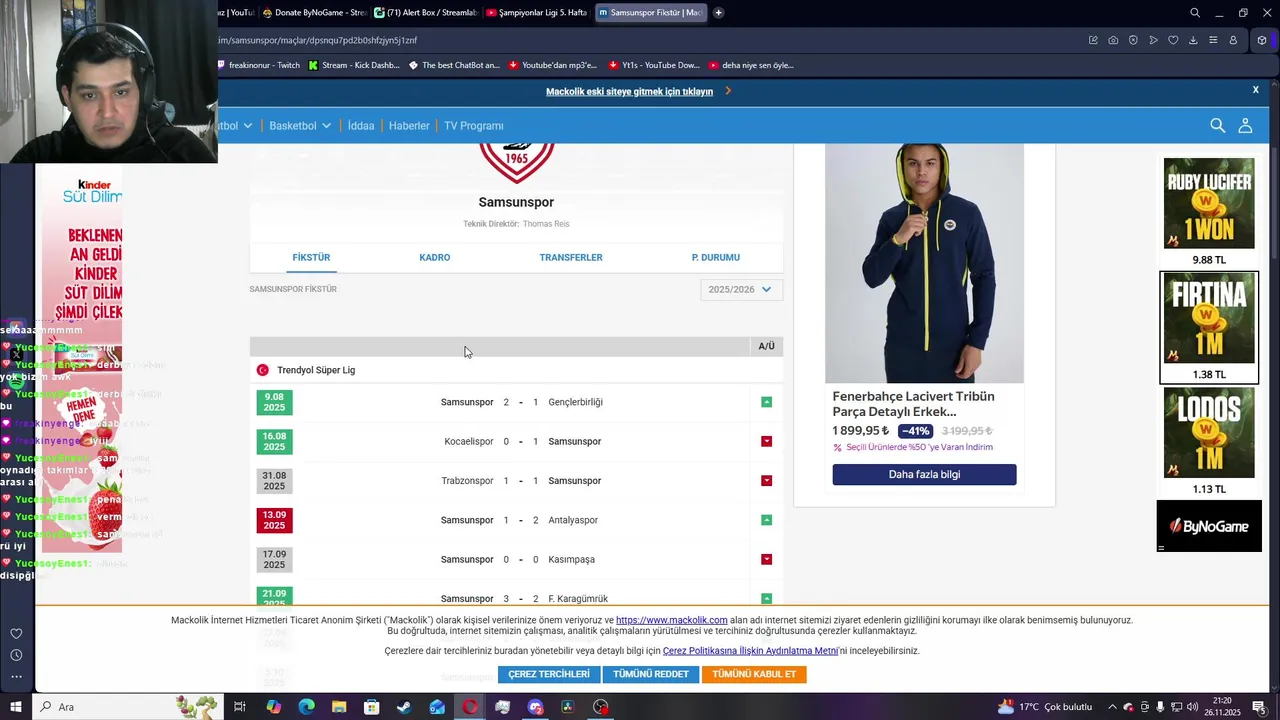Open Microsoft Store from the taskbar

372,707
